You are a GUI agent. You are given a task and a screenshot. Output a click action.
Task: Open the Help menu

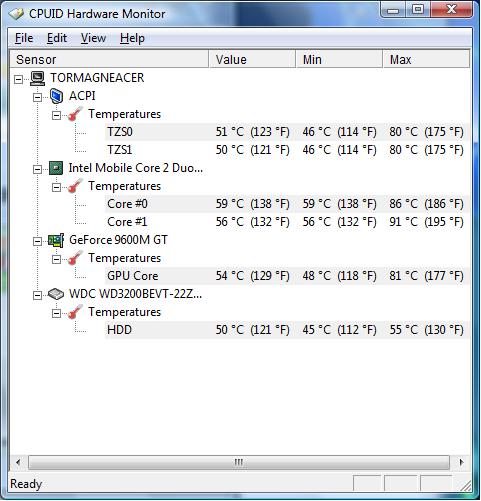(x=132, y=38)
